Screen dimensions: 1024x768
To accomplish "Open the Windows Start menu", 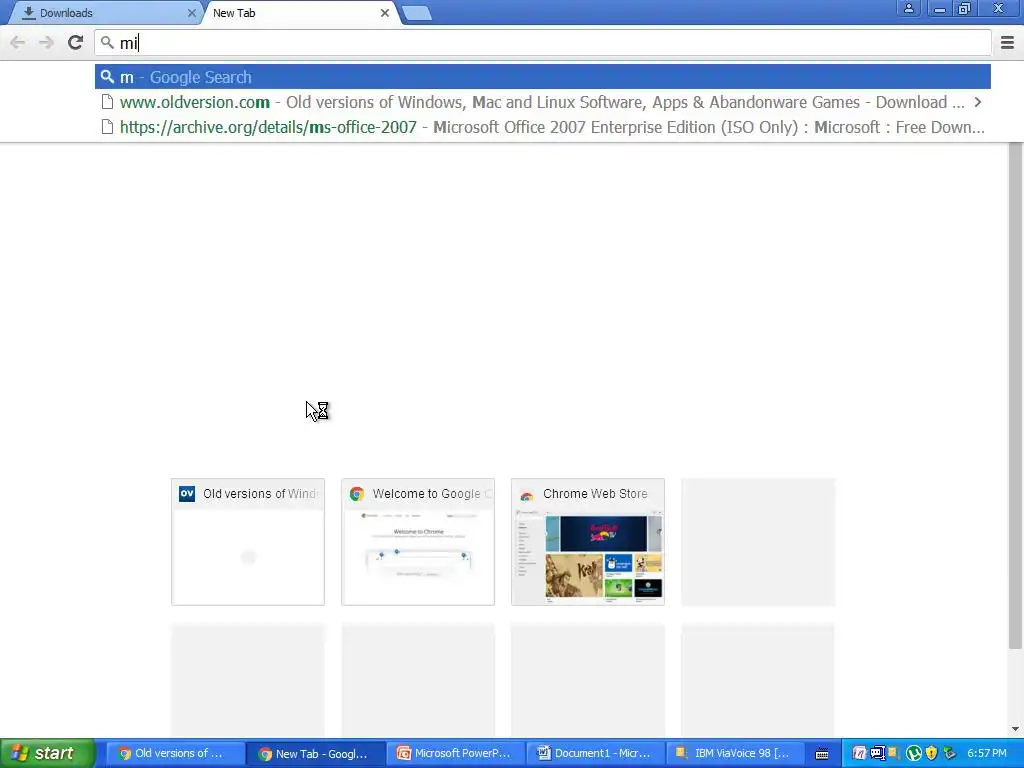I will [x=48, y=753].
